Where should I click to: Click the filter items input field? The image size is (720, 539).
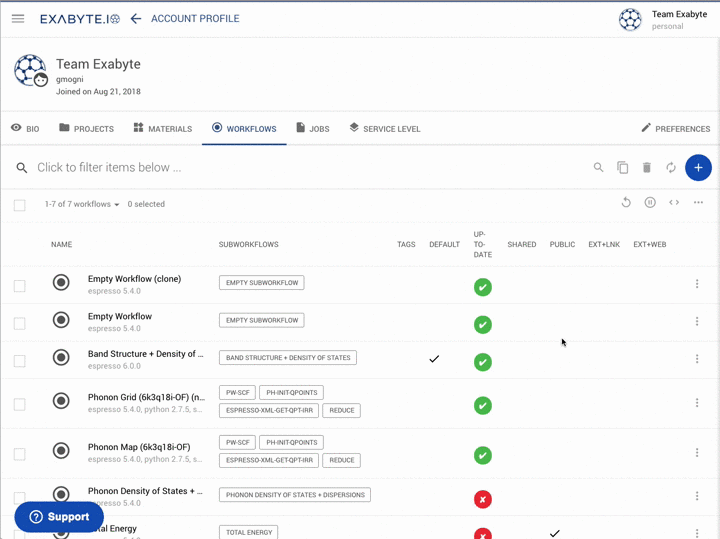click(x=300, y=168)
